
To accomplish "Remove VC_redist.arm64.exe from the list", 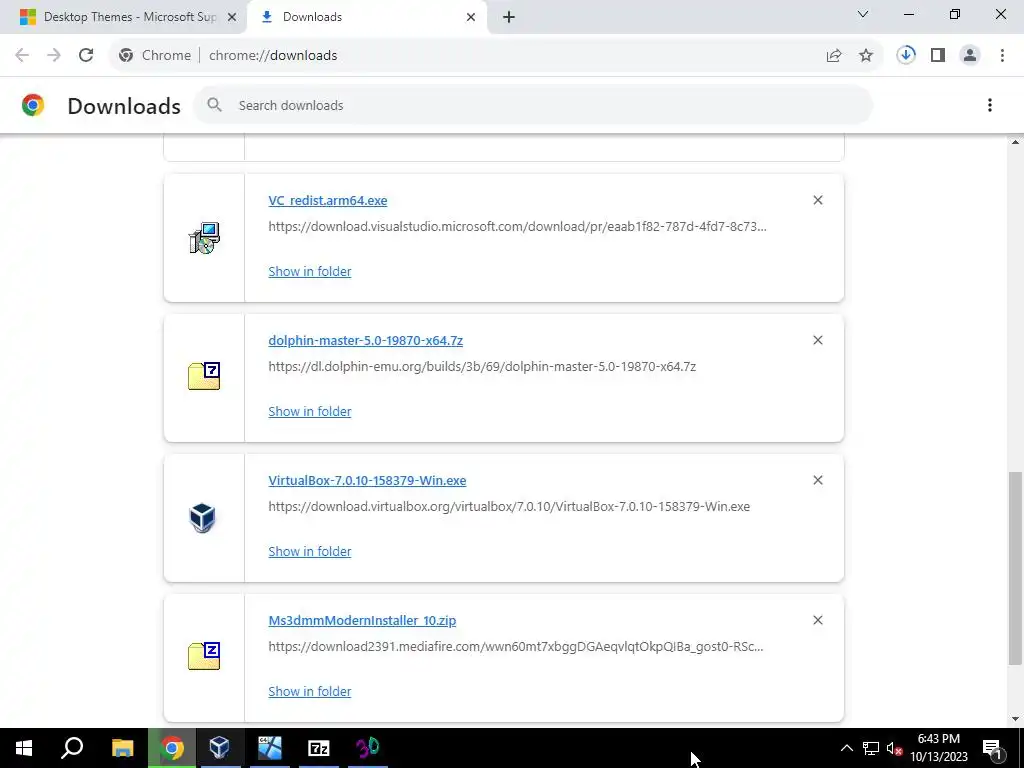I will 818,200.
